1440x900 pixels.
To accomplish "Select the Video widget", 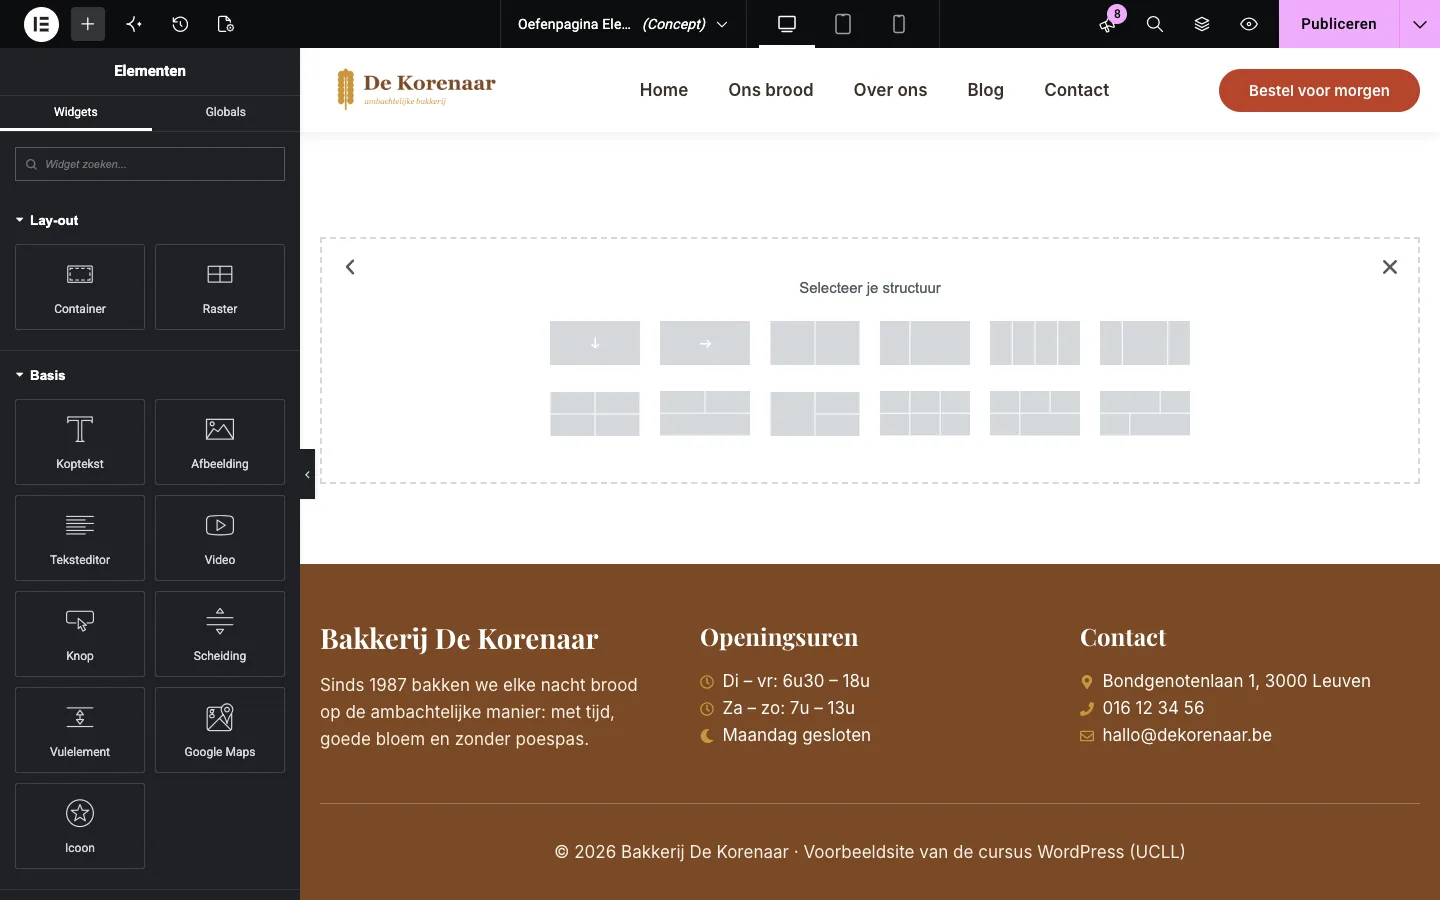I will 220,538.
